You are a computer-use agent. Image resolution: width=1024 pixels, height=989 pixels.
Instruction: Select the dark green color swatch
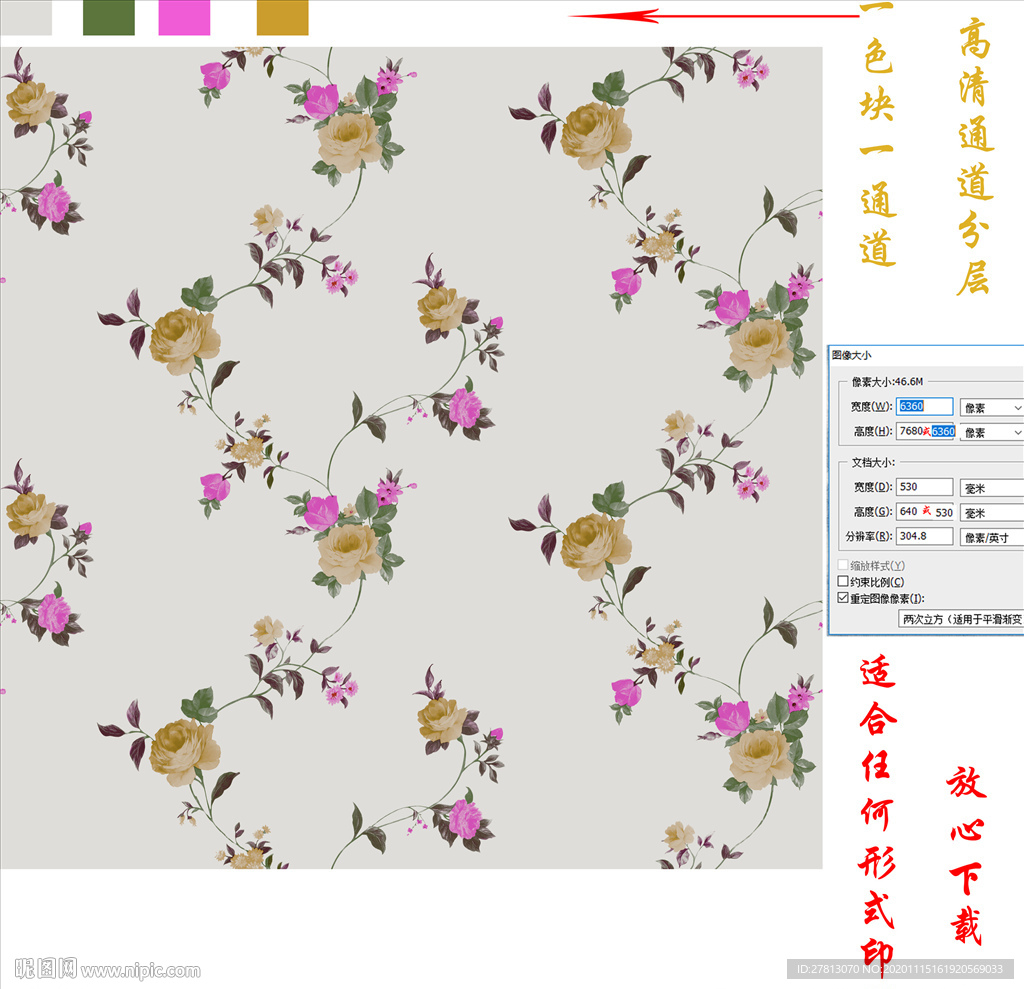pos(108,17)
